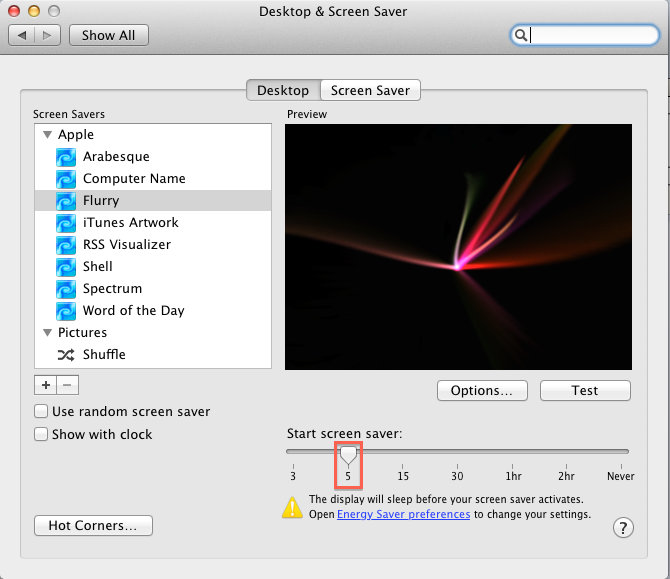This screenshot has width=670, height=579.
Task: Collapse the Pictures group triangle
Action: click(47, 332)
